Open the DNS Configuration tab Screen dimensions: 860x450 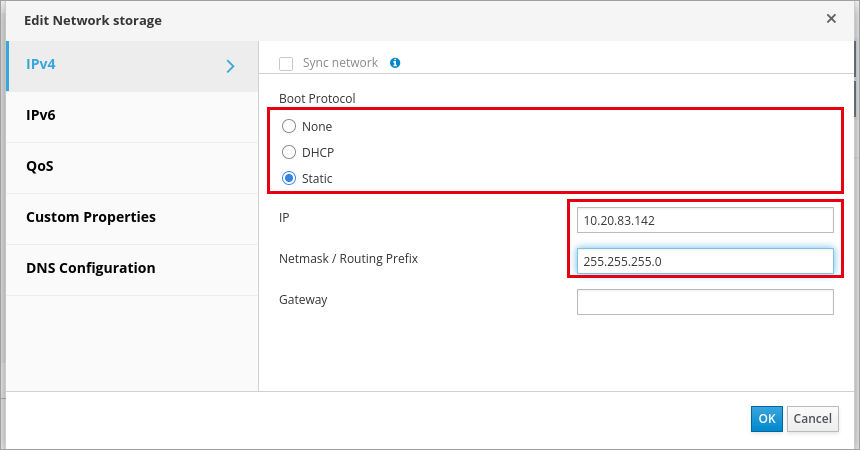coord(132,270)
